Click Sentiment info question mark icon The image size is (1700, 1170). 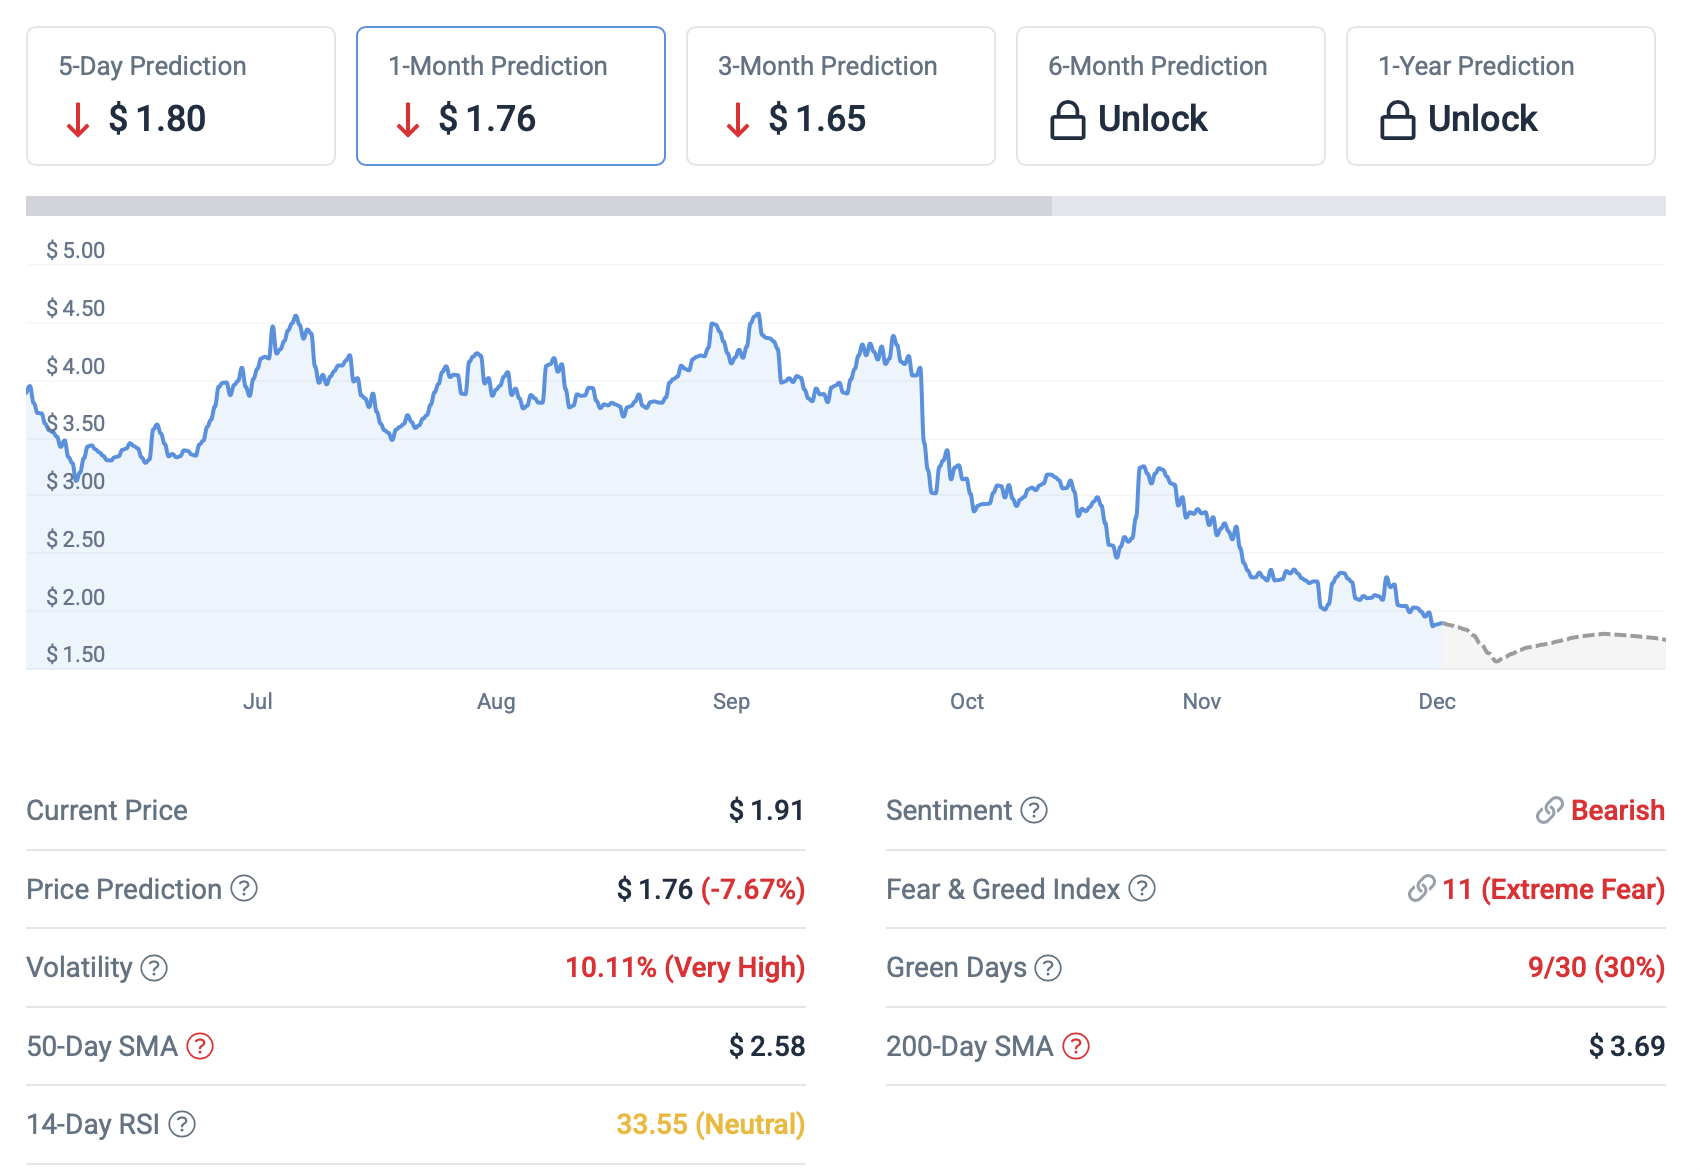[x=1034, y=810]
